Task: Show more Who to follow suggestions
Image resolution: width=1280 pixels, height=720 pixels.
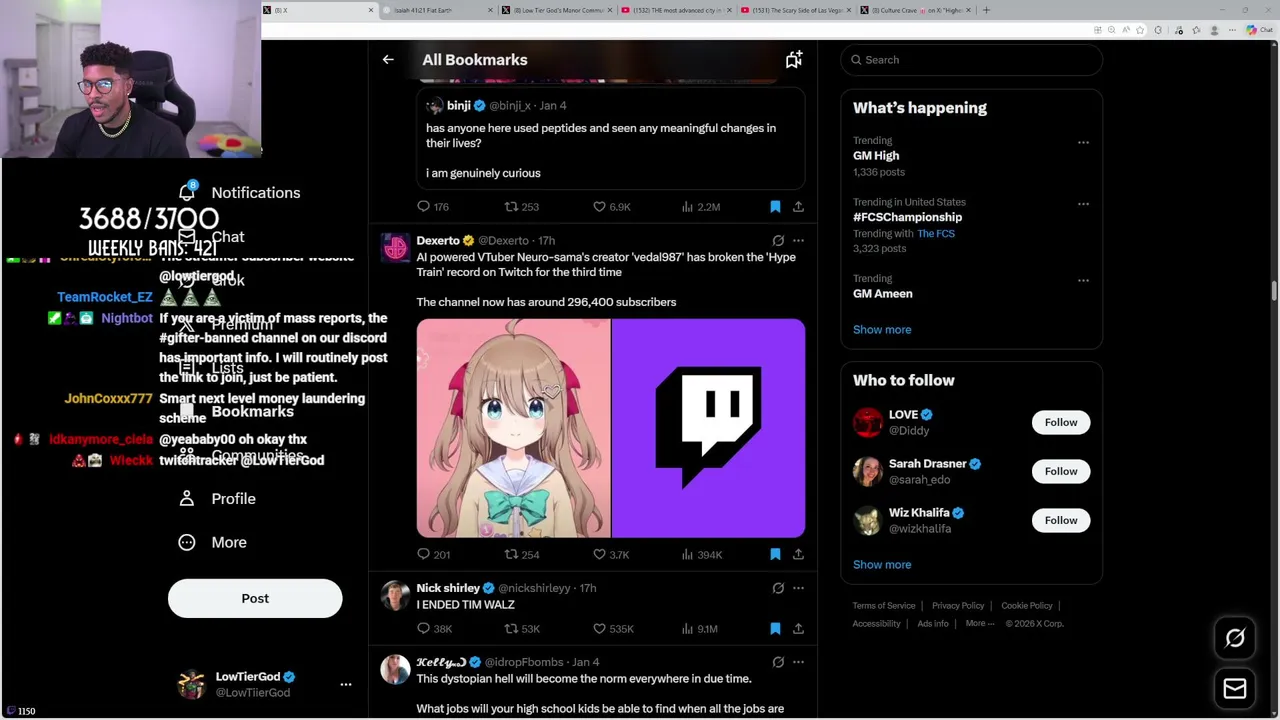Action: (x=882, y=565)
